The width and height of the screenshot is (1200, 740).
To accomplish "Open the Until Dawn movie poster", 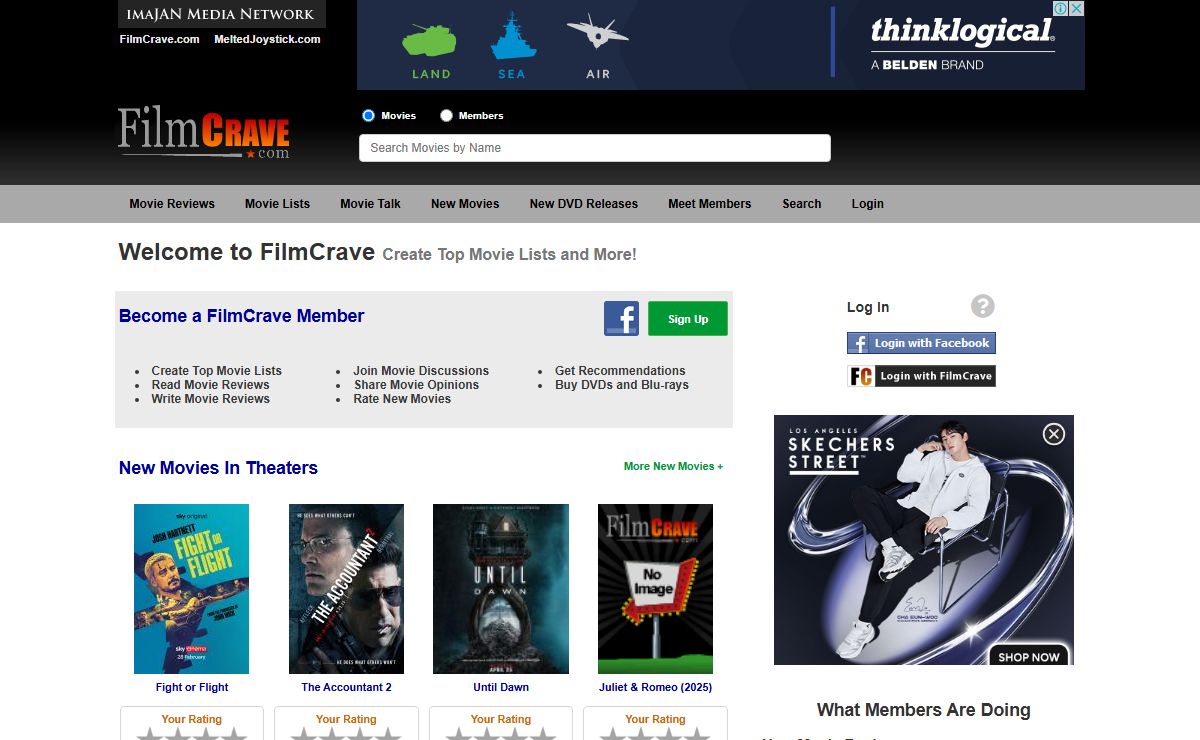I will 500,588.
